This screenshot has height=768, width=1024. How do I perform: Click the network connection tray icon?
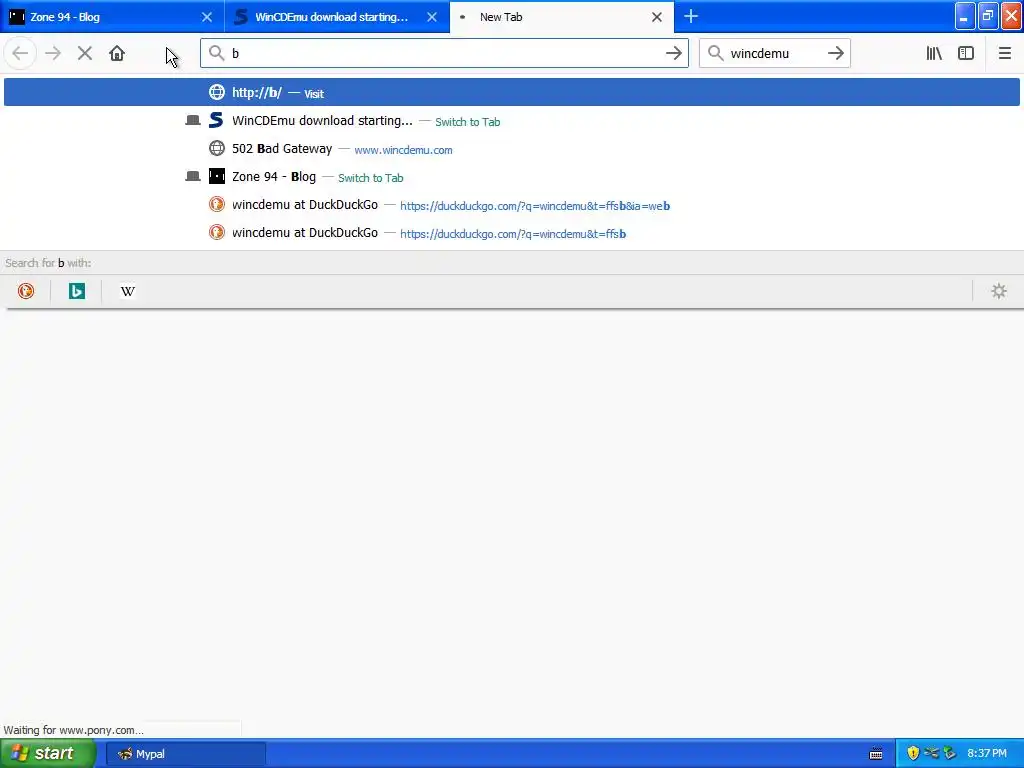tap(931, 754)
